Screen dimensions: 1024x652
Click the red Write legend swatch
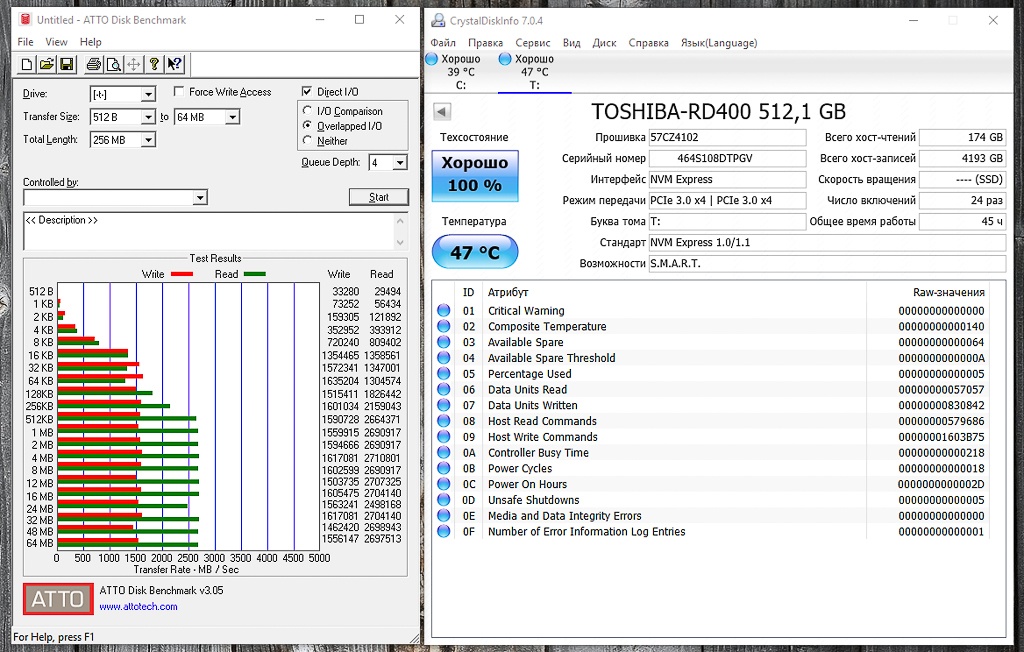[x=182, y=274]
